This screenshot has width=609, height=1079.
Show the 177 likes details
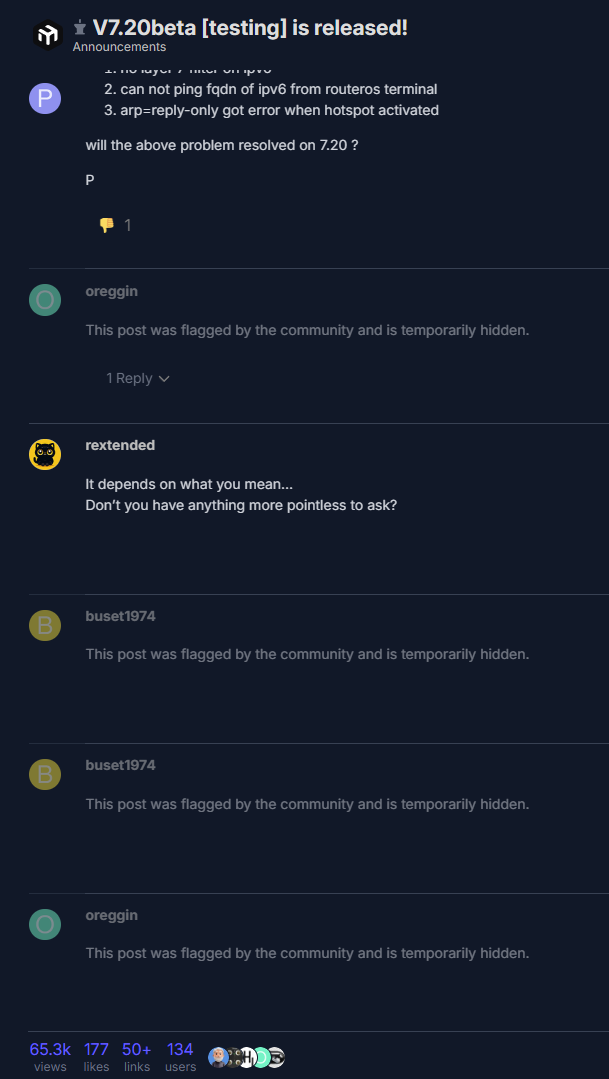click(96, 1056)
